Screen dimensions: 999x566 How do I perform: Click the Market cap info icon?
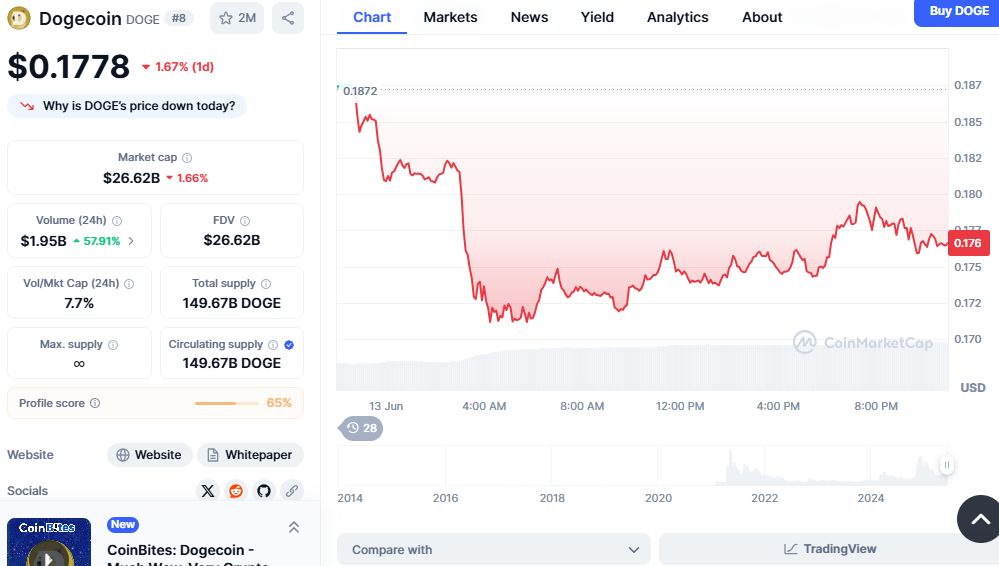[x=187, y=158]
